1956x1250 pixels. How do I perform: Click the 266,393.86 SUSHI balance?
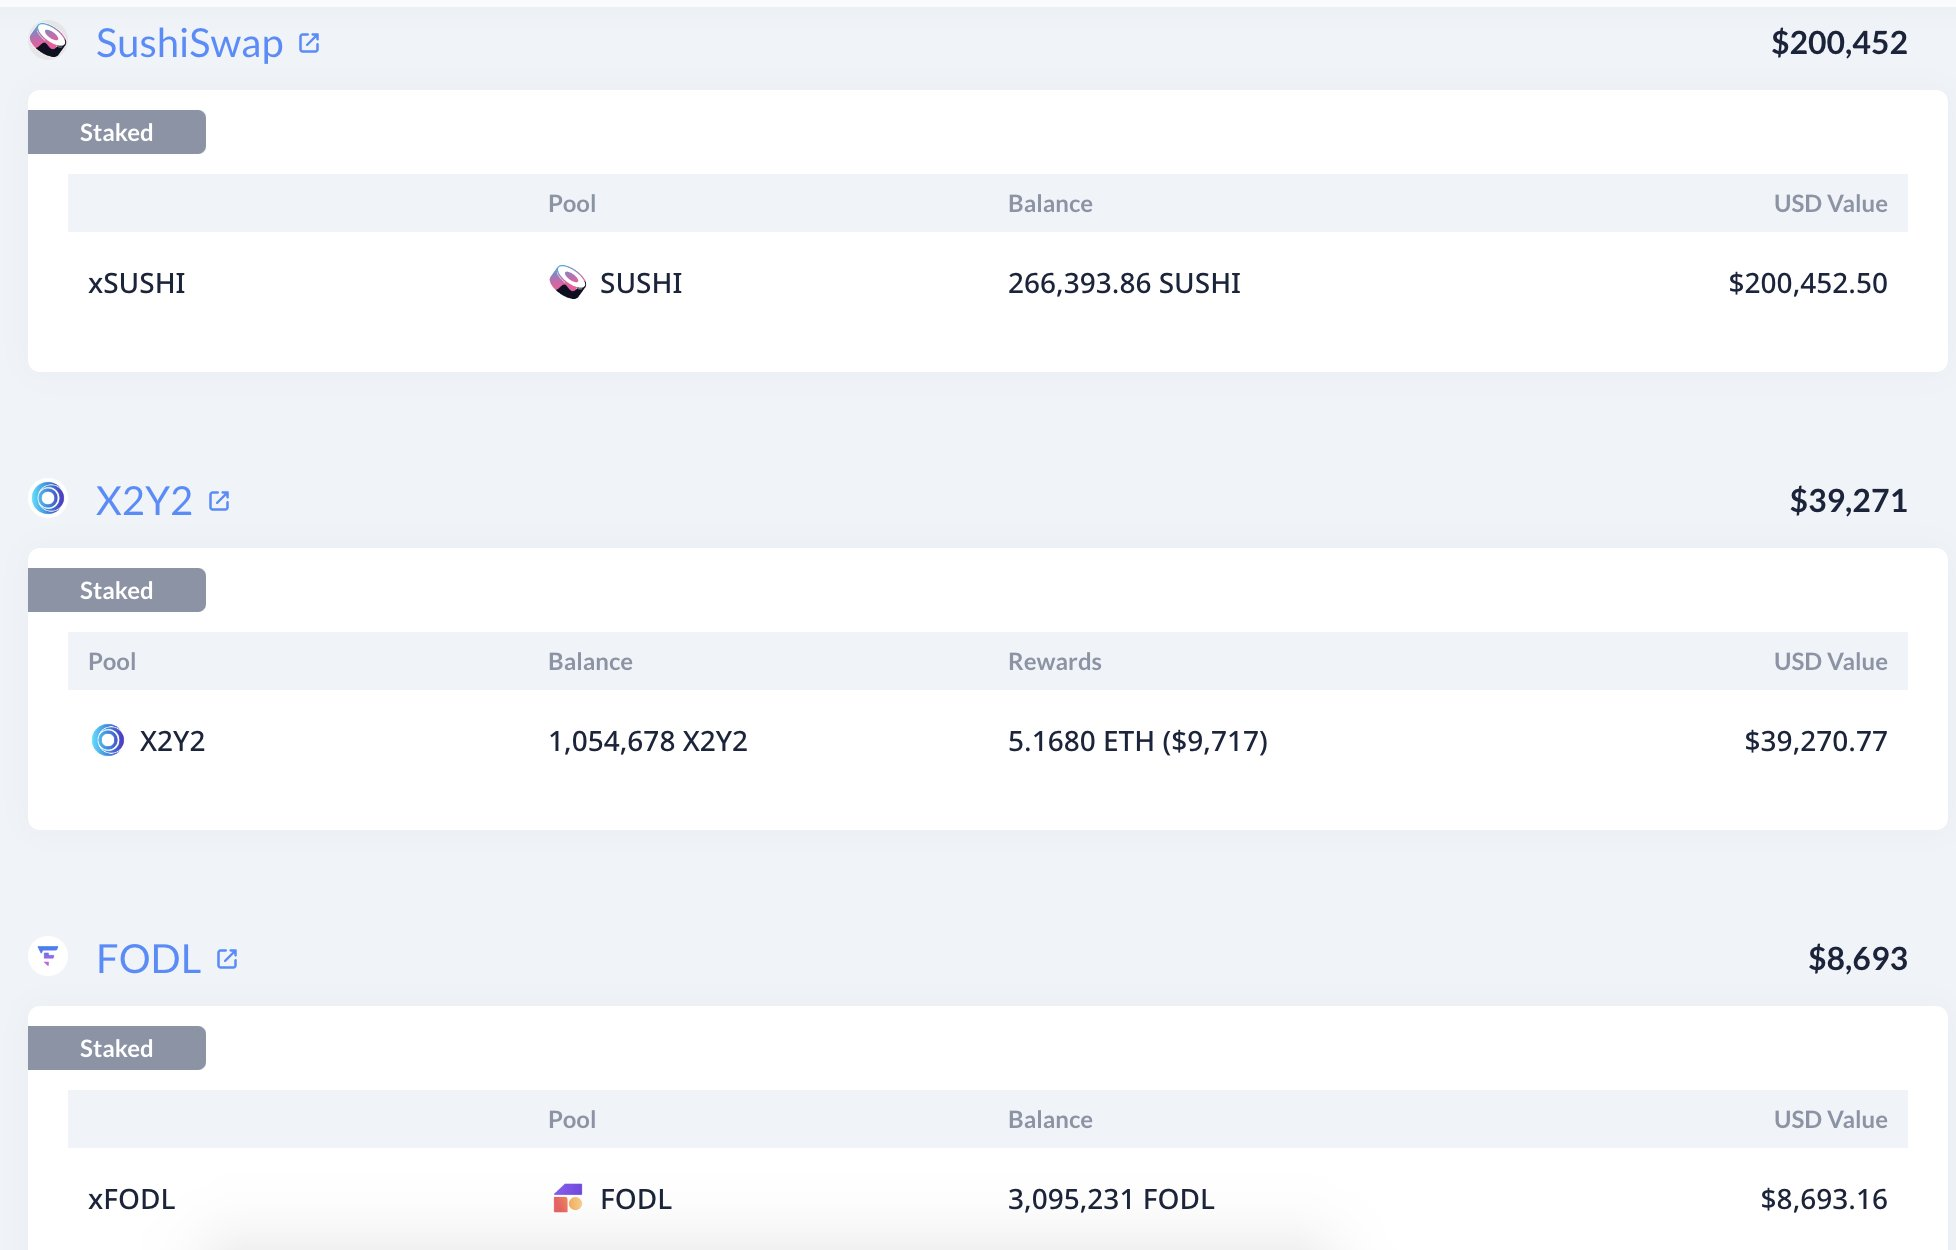(1123, 283)
